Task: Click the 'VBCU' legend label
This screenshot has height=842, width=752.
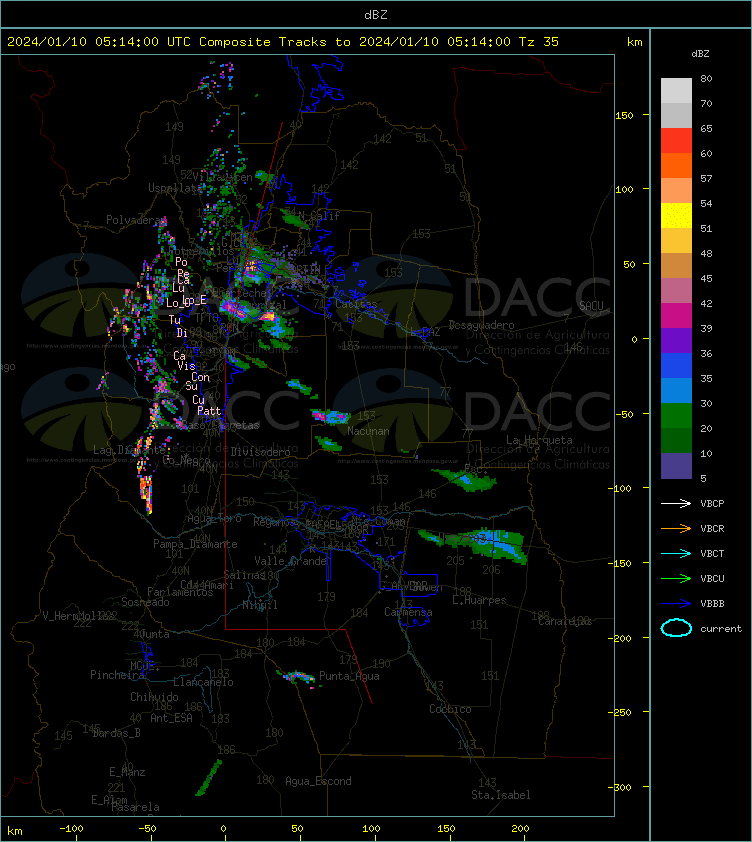Action: pyautogui.click(x=712, y=578)
